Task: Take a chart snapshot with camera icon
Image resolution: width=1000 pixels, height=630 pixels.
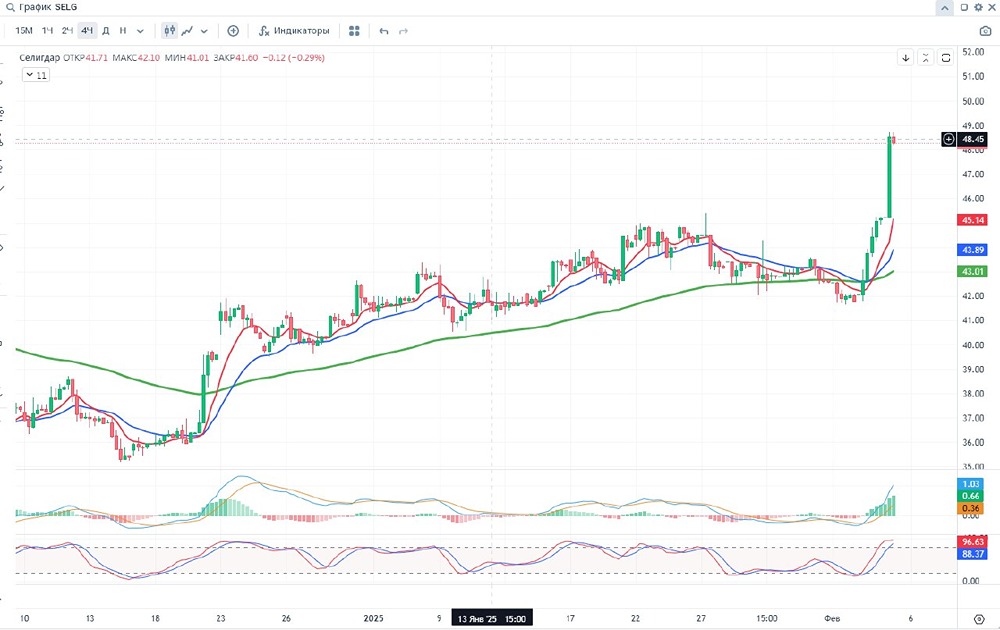Action: pos(985,31)
